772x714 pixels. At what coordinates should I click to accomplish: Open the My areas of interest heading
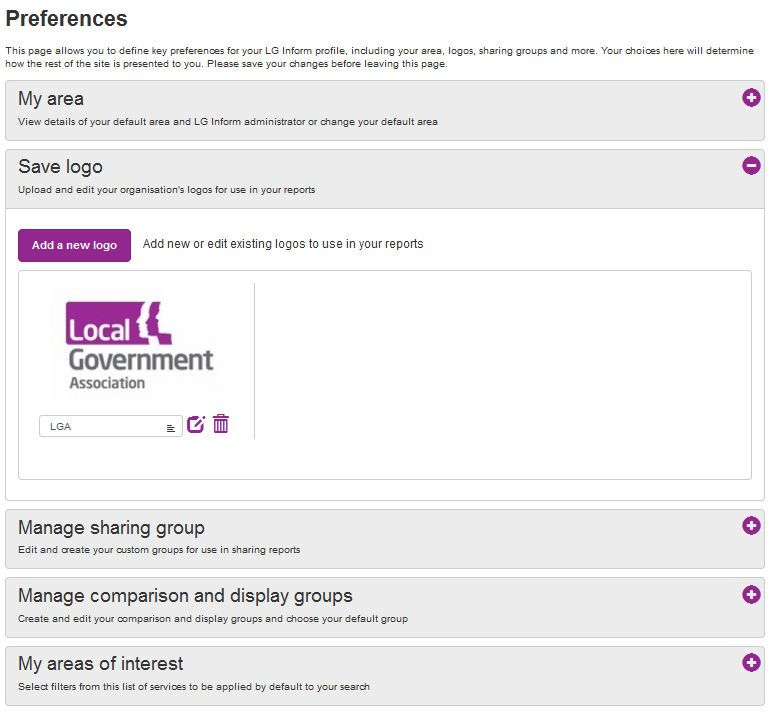coord(100,664)
